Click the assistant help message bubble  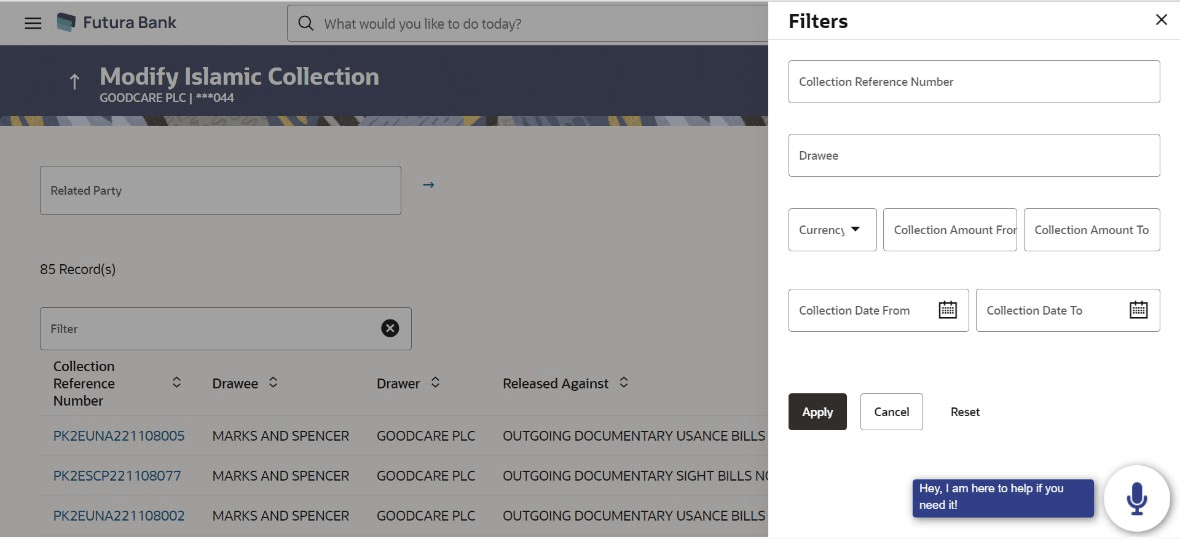[1002, 498]
